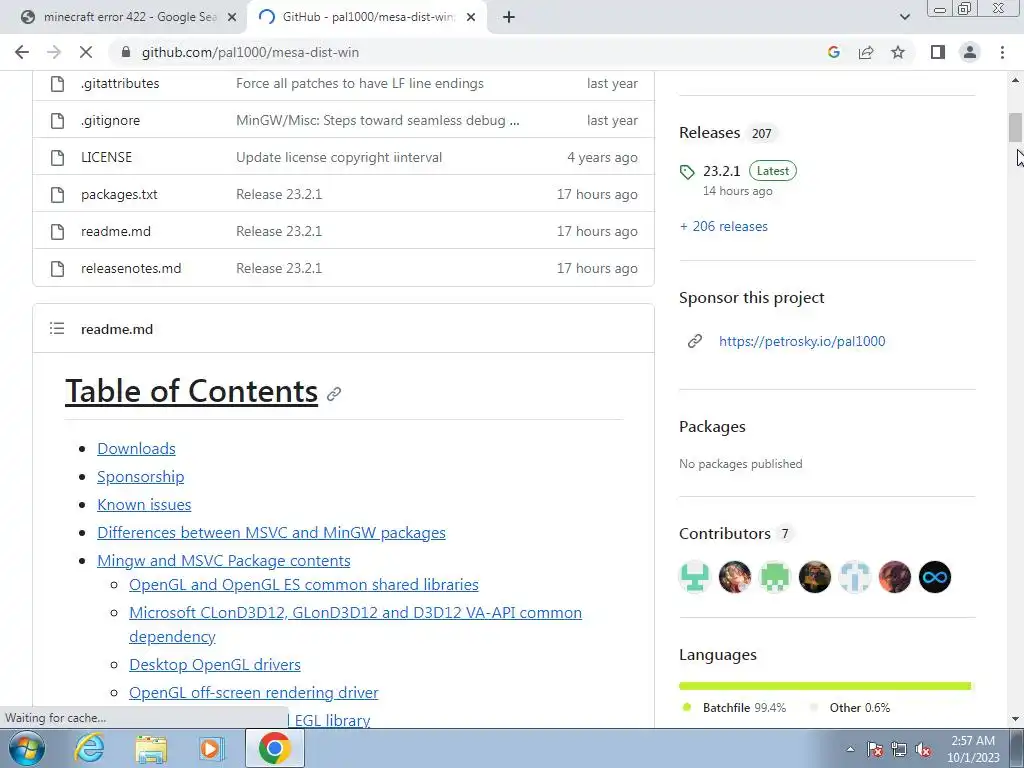Expand the tab search dropdown arrow
The image size is (1024, 768).
click(904, 18)
